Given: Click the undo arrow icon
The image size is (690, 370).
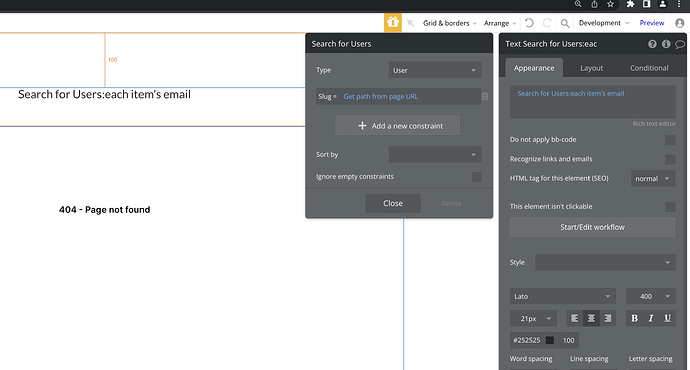Looking at the screenshot, I should click(x=529, y=23).
